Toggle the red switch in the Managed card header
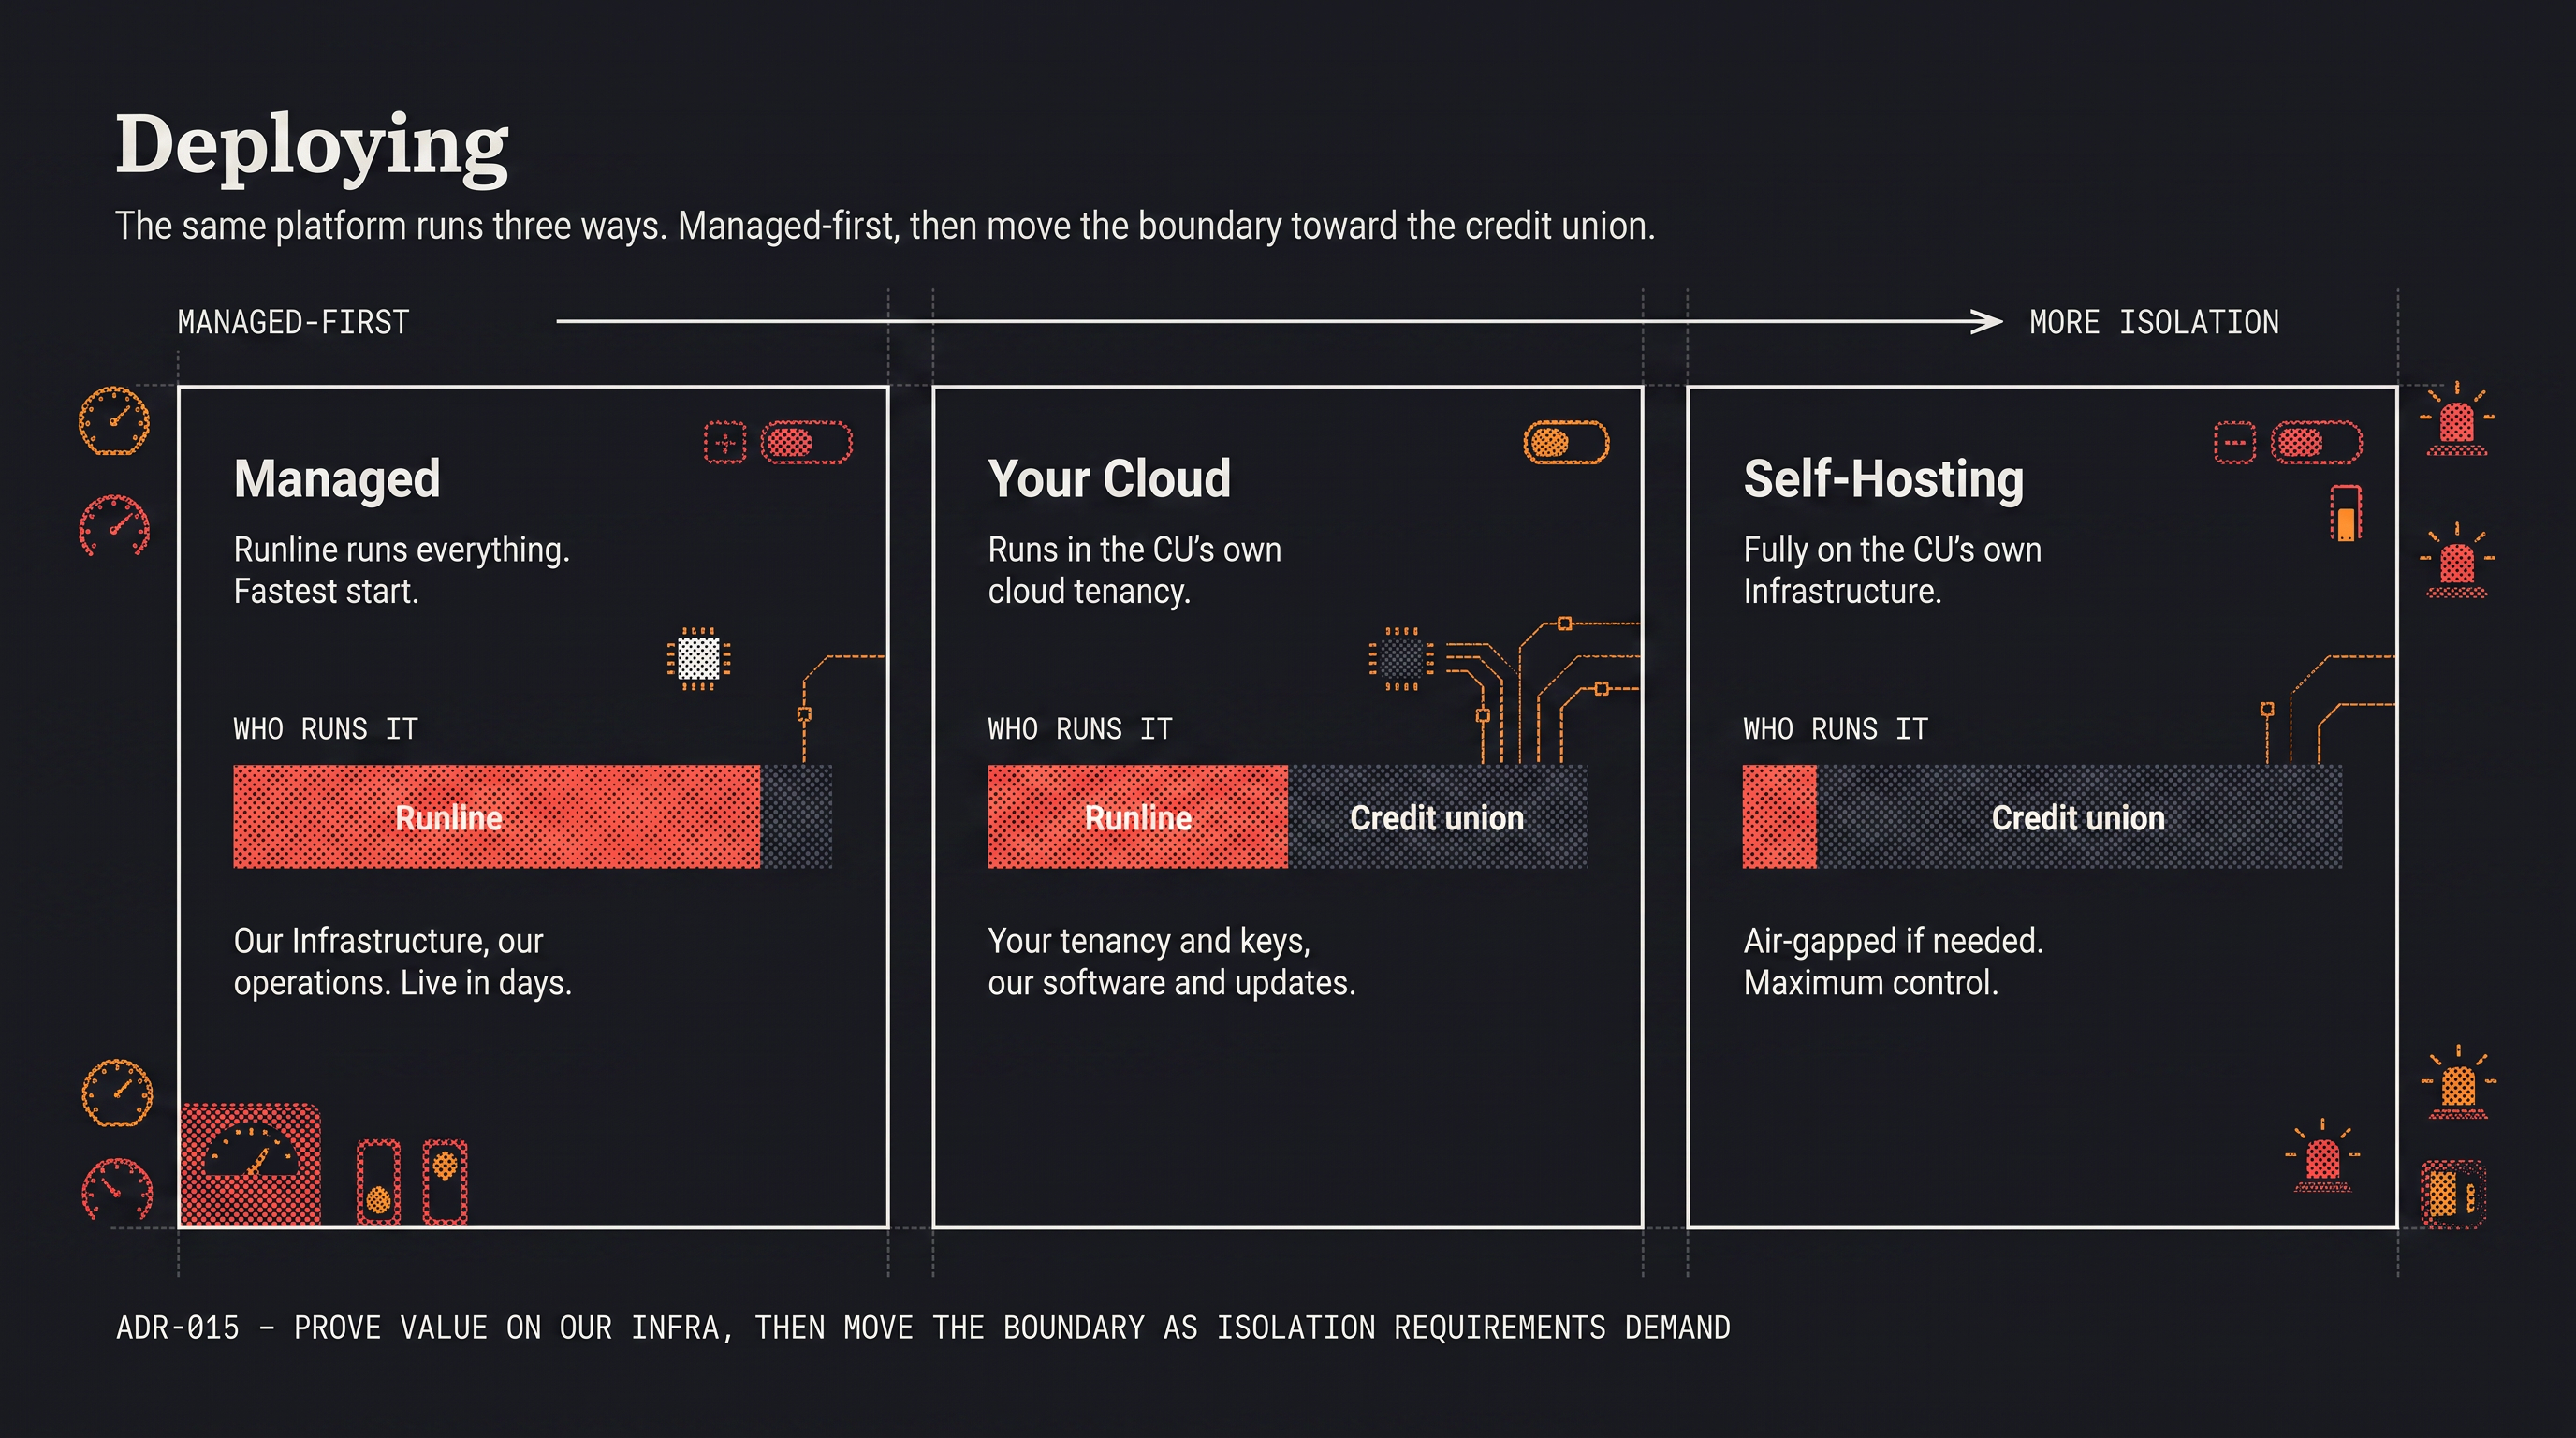 (x=806, y=443)
